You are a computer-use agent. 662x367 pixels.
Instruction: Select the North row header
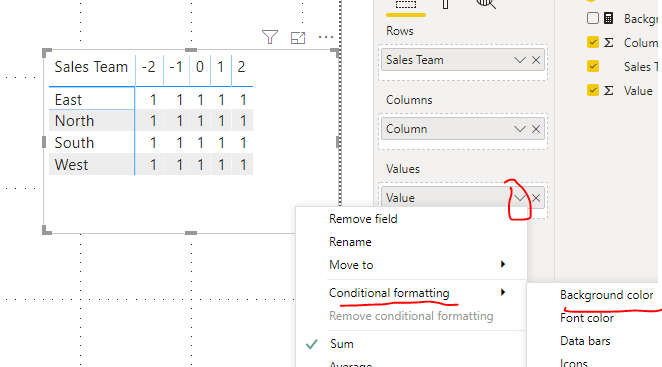(74, 121)
